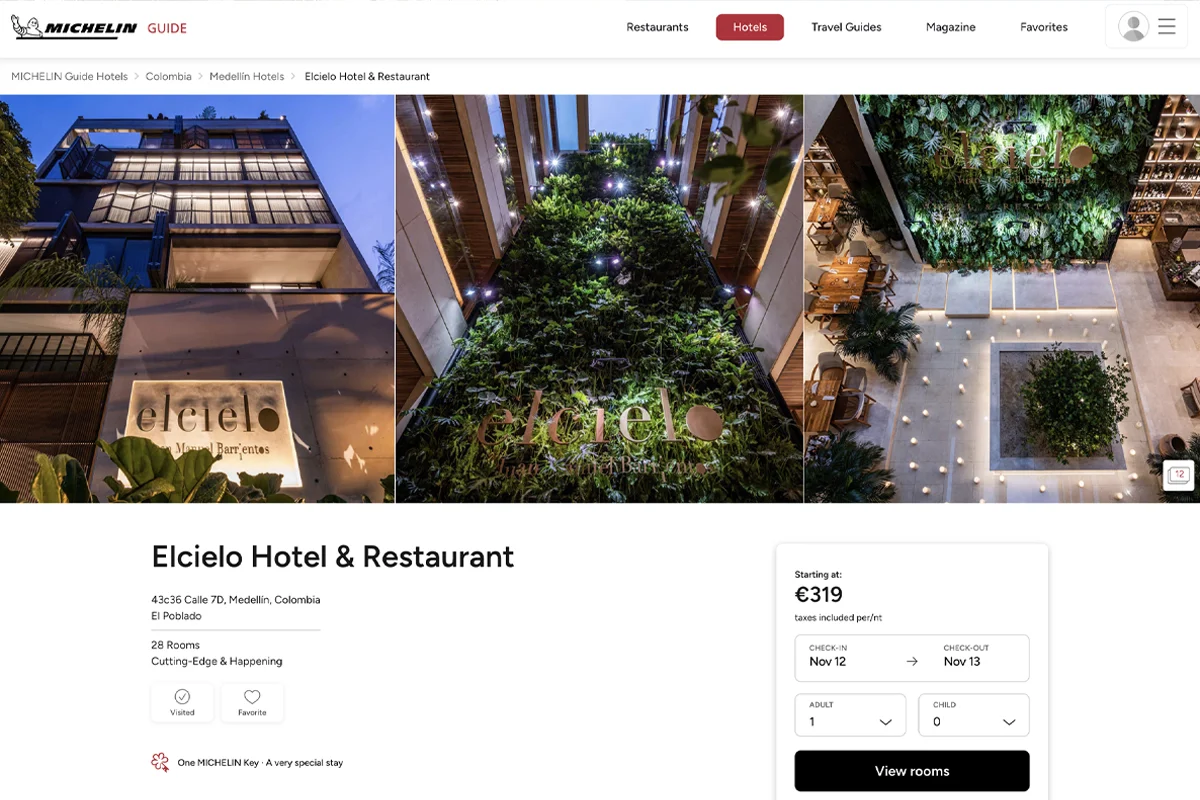Toggle the Favorite heart button

pyautogui.click(x=252, y=703)
